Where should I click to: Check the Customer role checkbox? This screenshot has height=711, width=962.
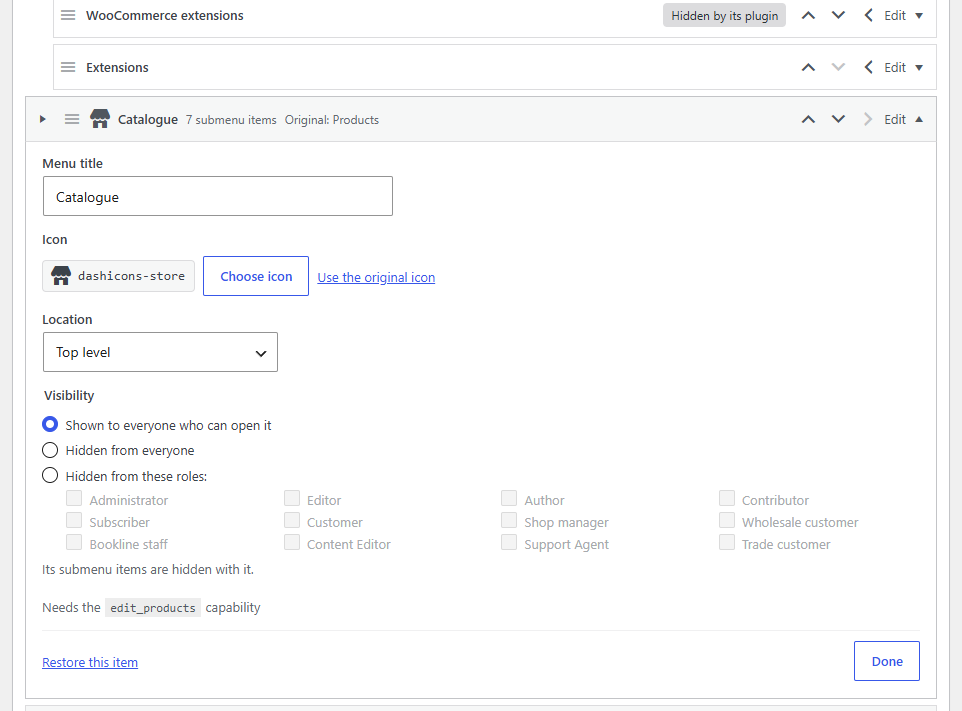pos(292,520)
